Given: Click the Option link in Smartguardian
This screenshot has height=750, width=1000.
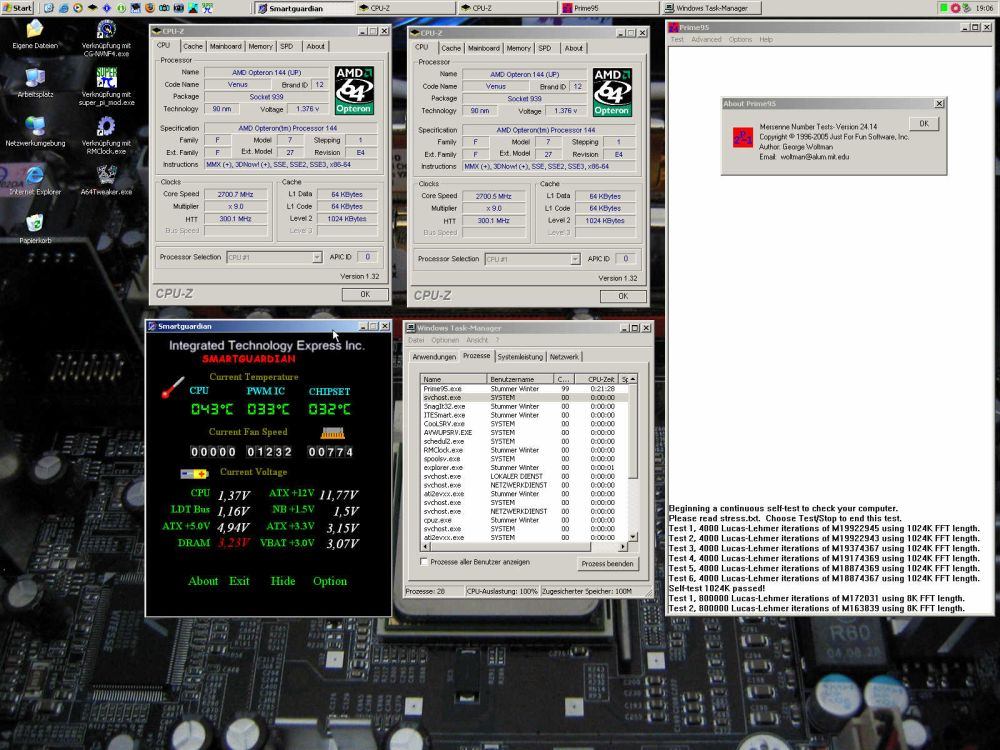Looking at the screenshot, I should (329, 581).
